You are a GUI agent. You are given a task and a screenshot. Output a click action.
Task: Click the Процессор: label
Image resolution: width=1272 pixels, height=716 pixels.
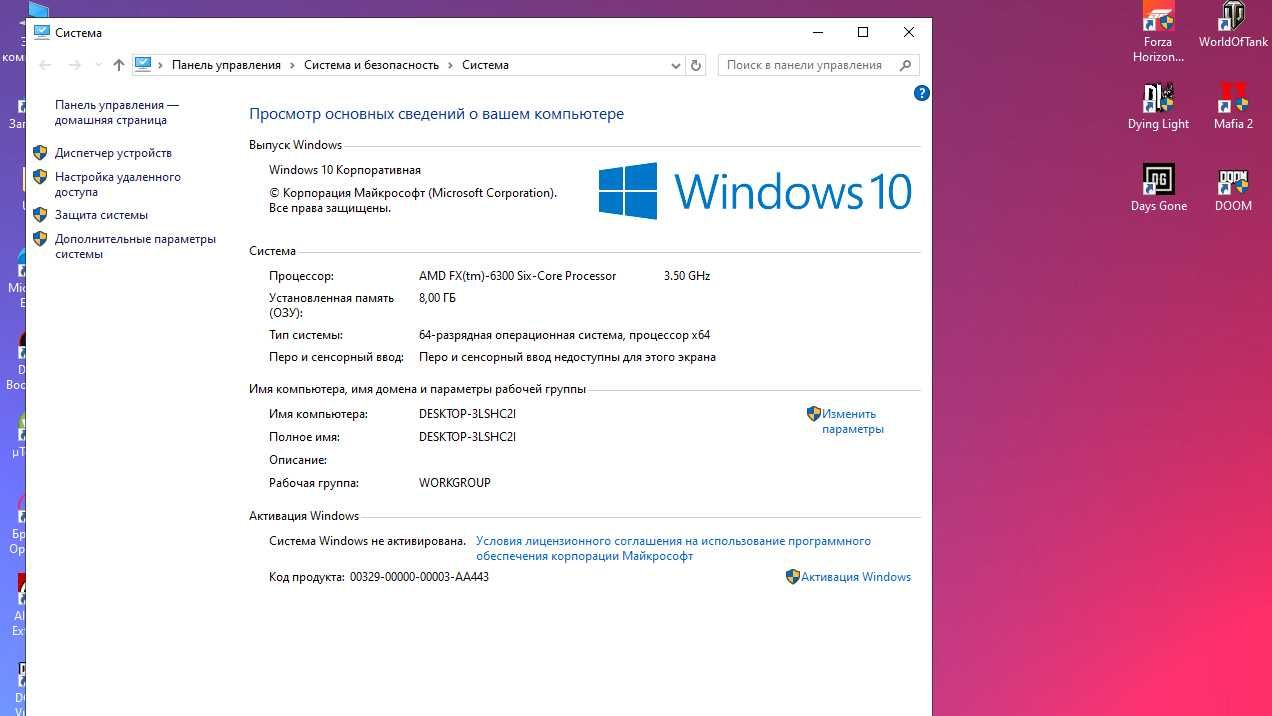click(x=301, y=276)
